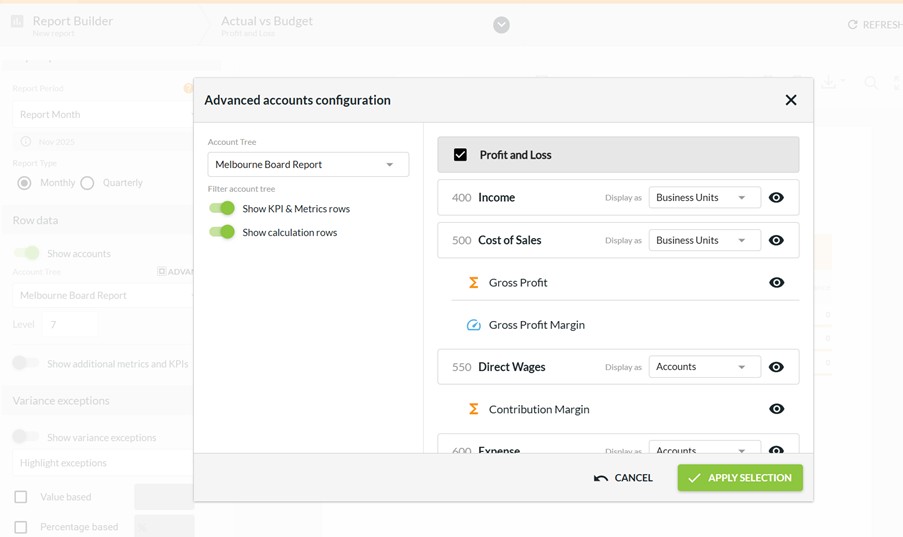This screenshot has width=903, height=537.
Task: Open Income Display as dropdown
Action: (704, 198)
